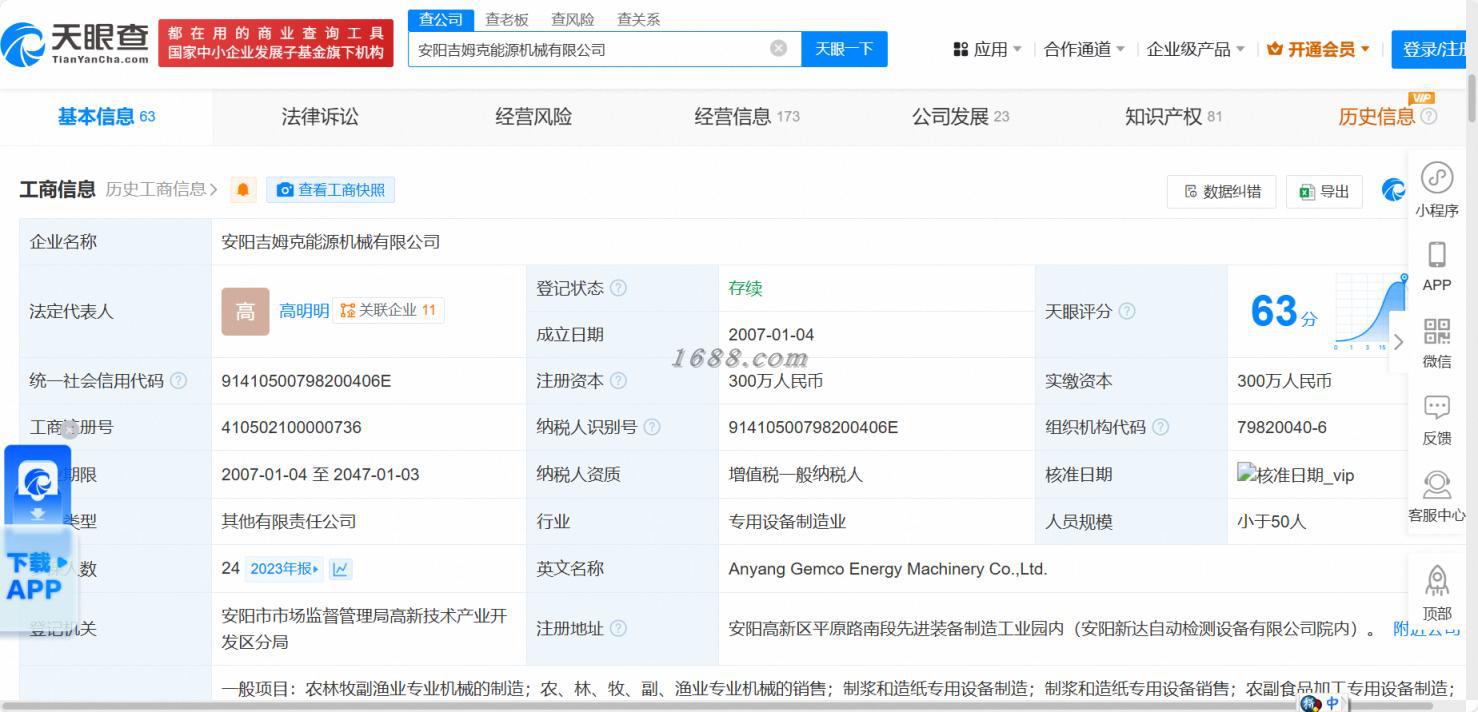Click the red 国家中小企业发展子基金 banner
Viewport: 1478px width, 712px height.
coord(276,44)
